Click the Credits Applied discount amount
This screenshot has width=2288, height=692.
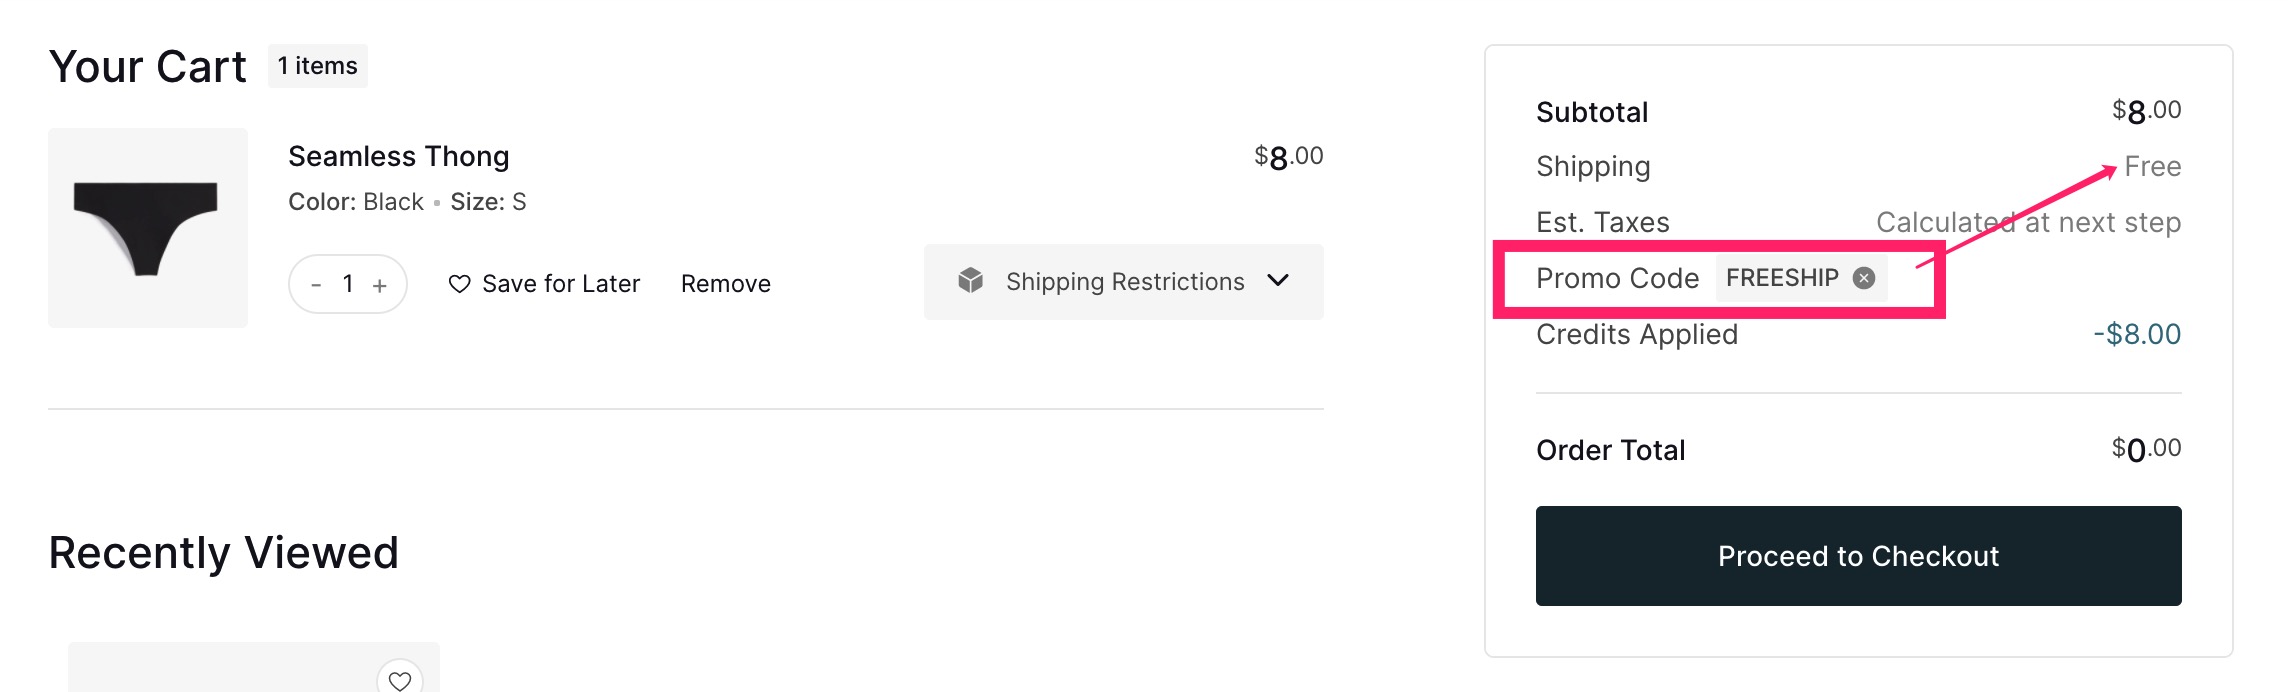(2137, 334)
